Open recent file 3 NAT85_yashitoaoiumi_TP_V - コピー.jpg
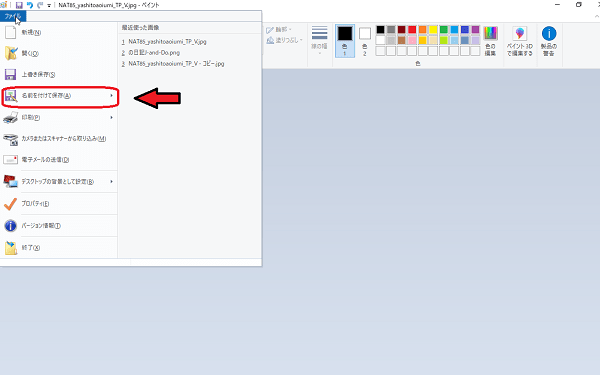This screenshot has height=375, width=600. click(x=173, y=64)
